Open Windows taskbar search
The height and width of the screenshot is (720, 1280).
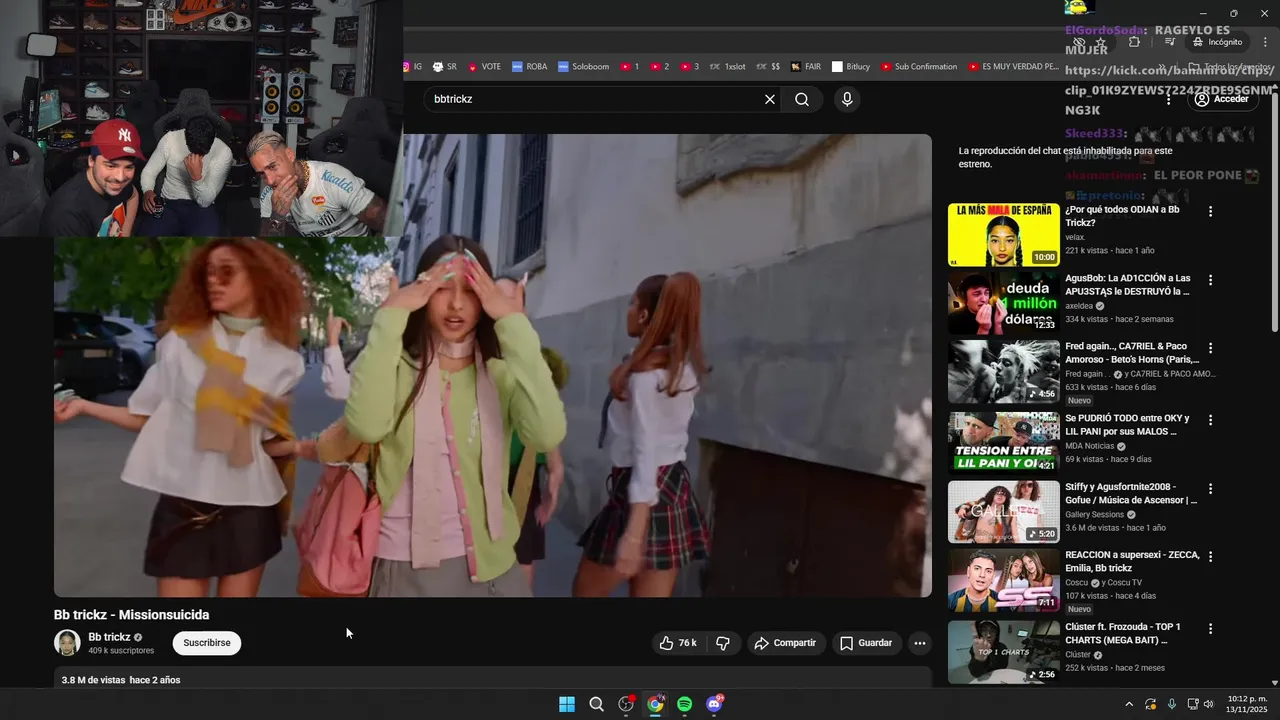(597, 704)
